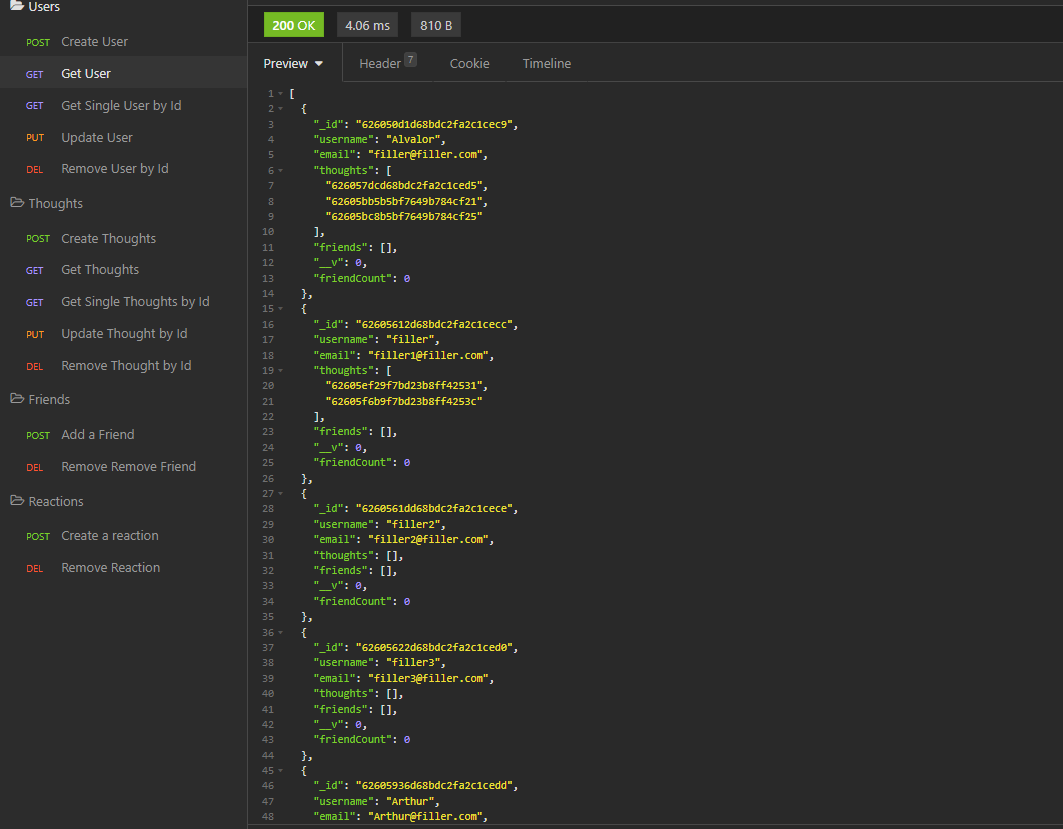The width and height of the screenshot is (1063, 829).
Task: Click the 810 B response size tag
Action: (x=436, y=25)
